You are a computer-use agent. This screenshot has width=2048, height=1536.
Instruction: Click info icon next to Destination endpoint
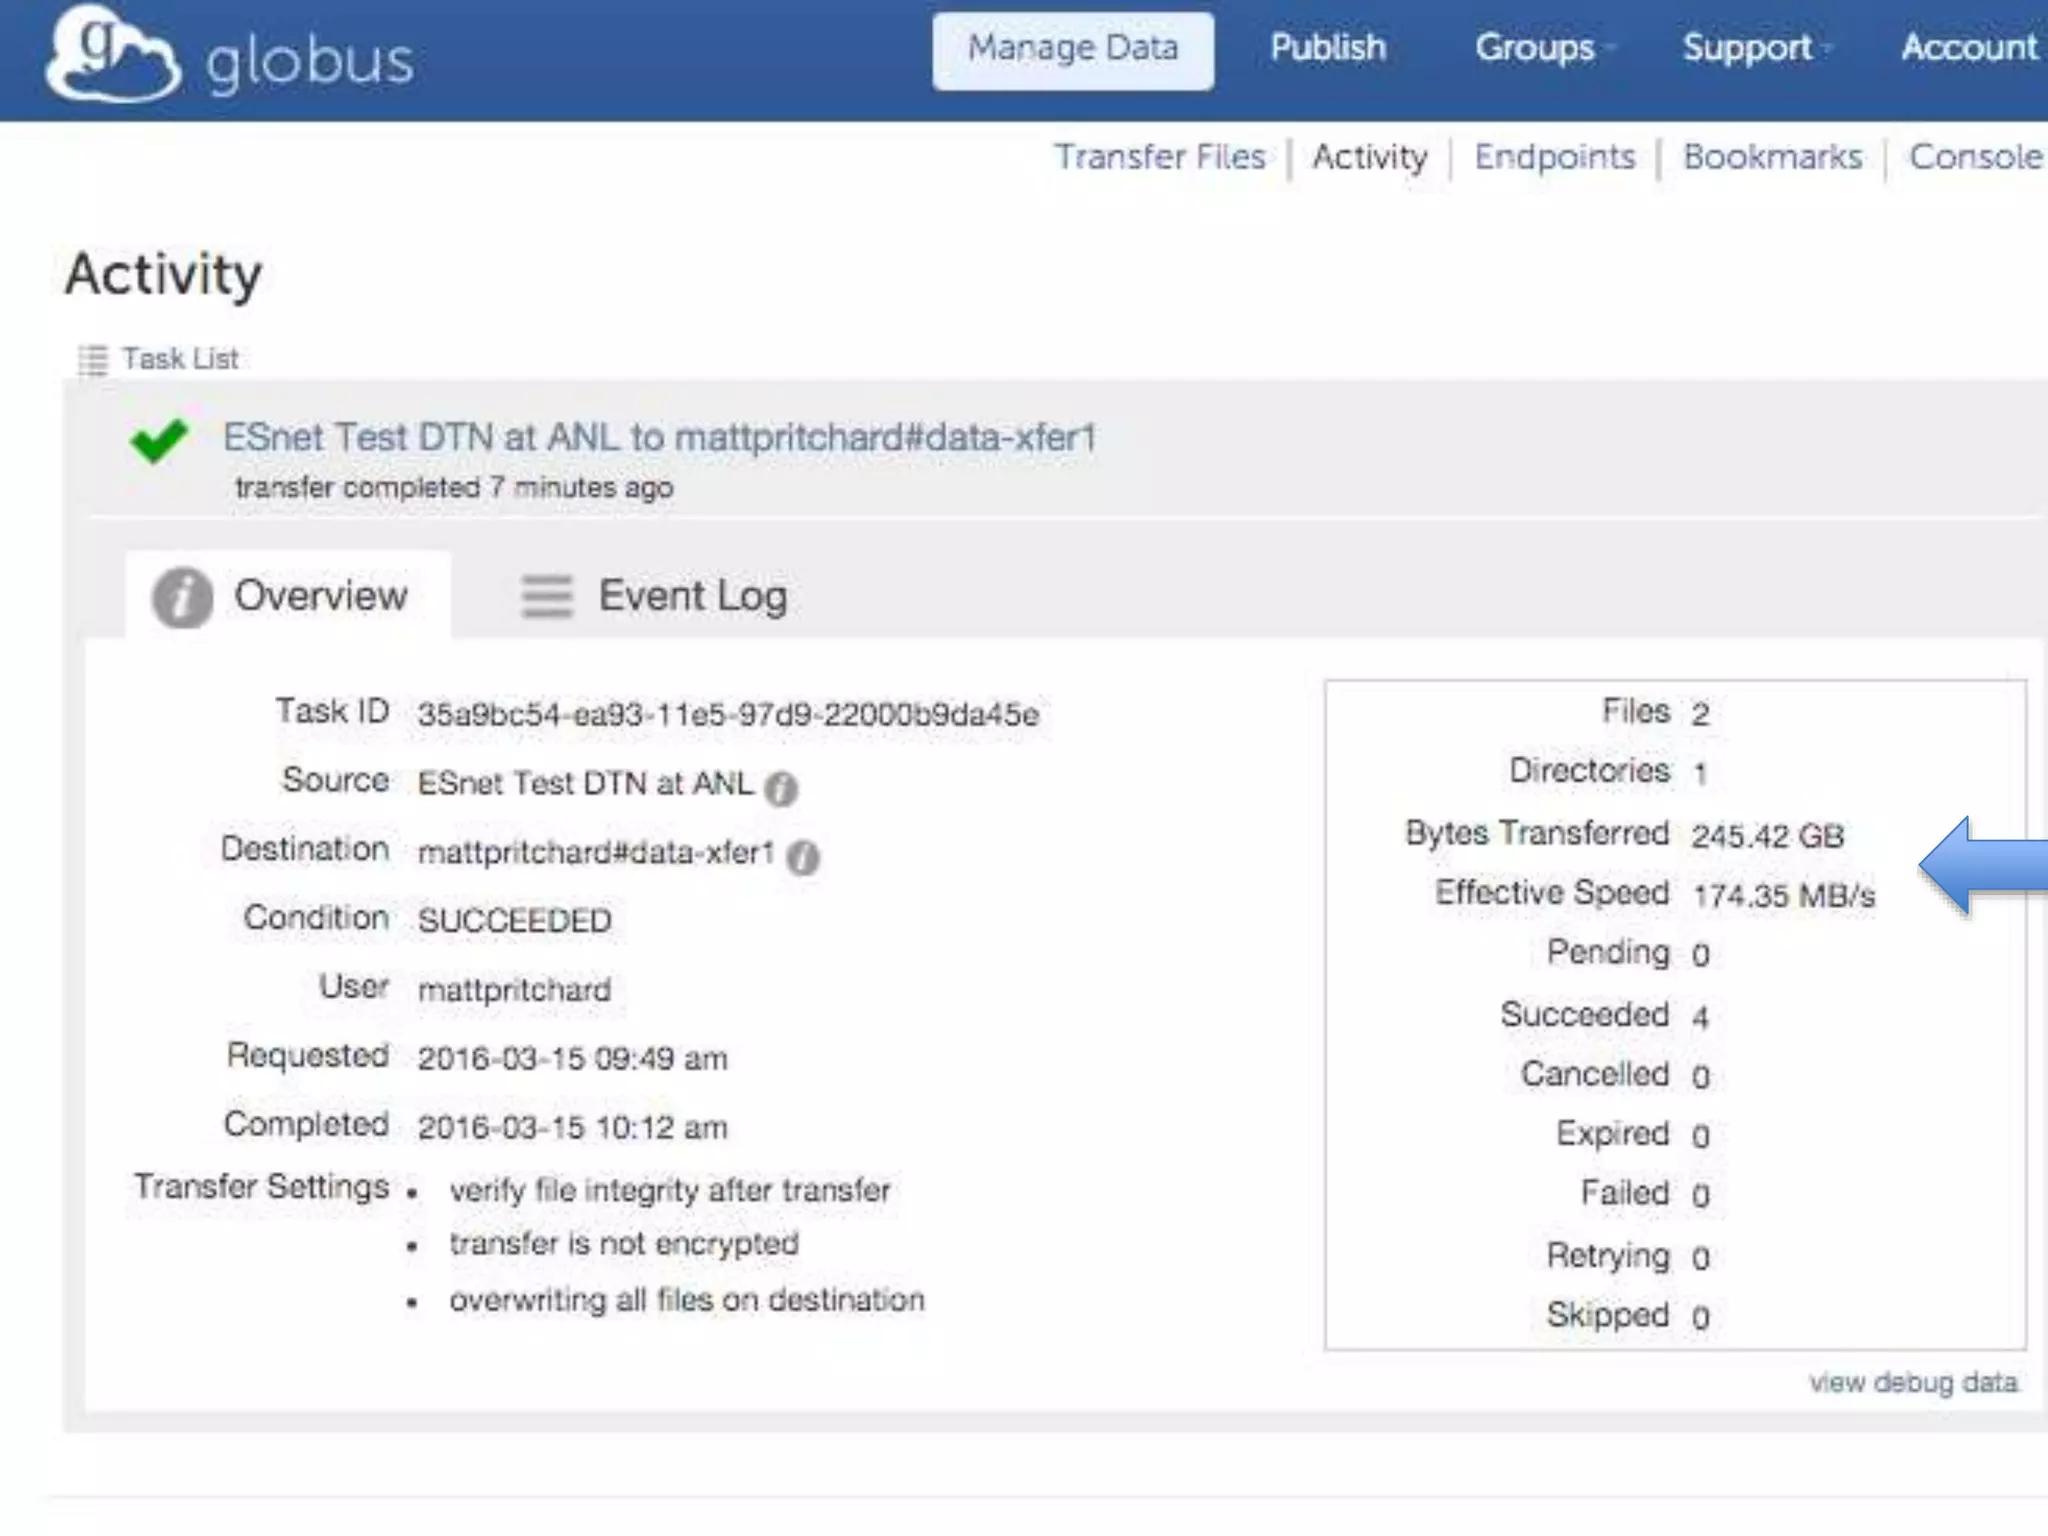click(x=803, y=857)
